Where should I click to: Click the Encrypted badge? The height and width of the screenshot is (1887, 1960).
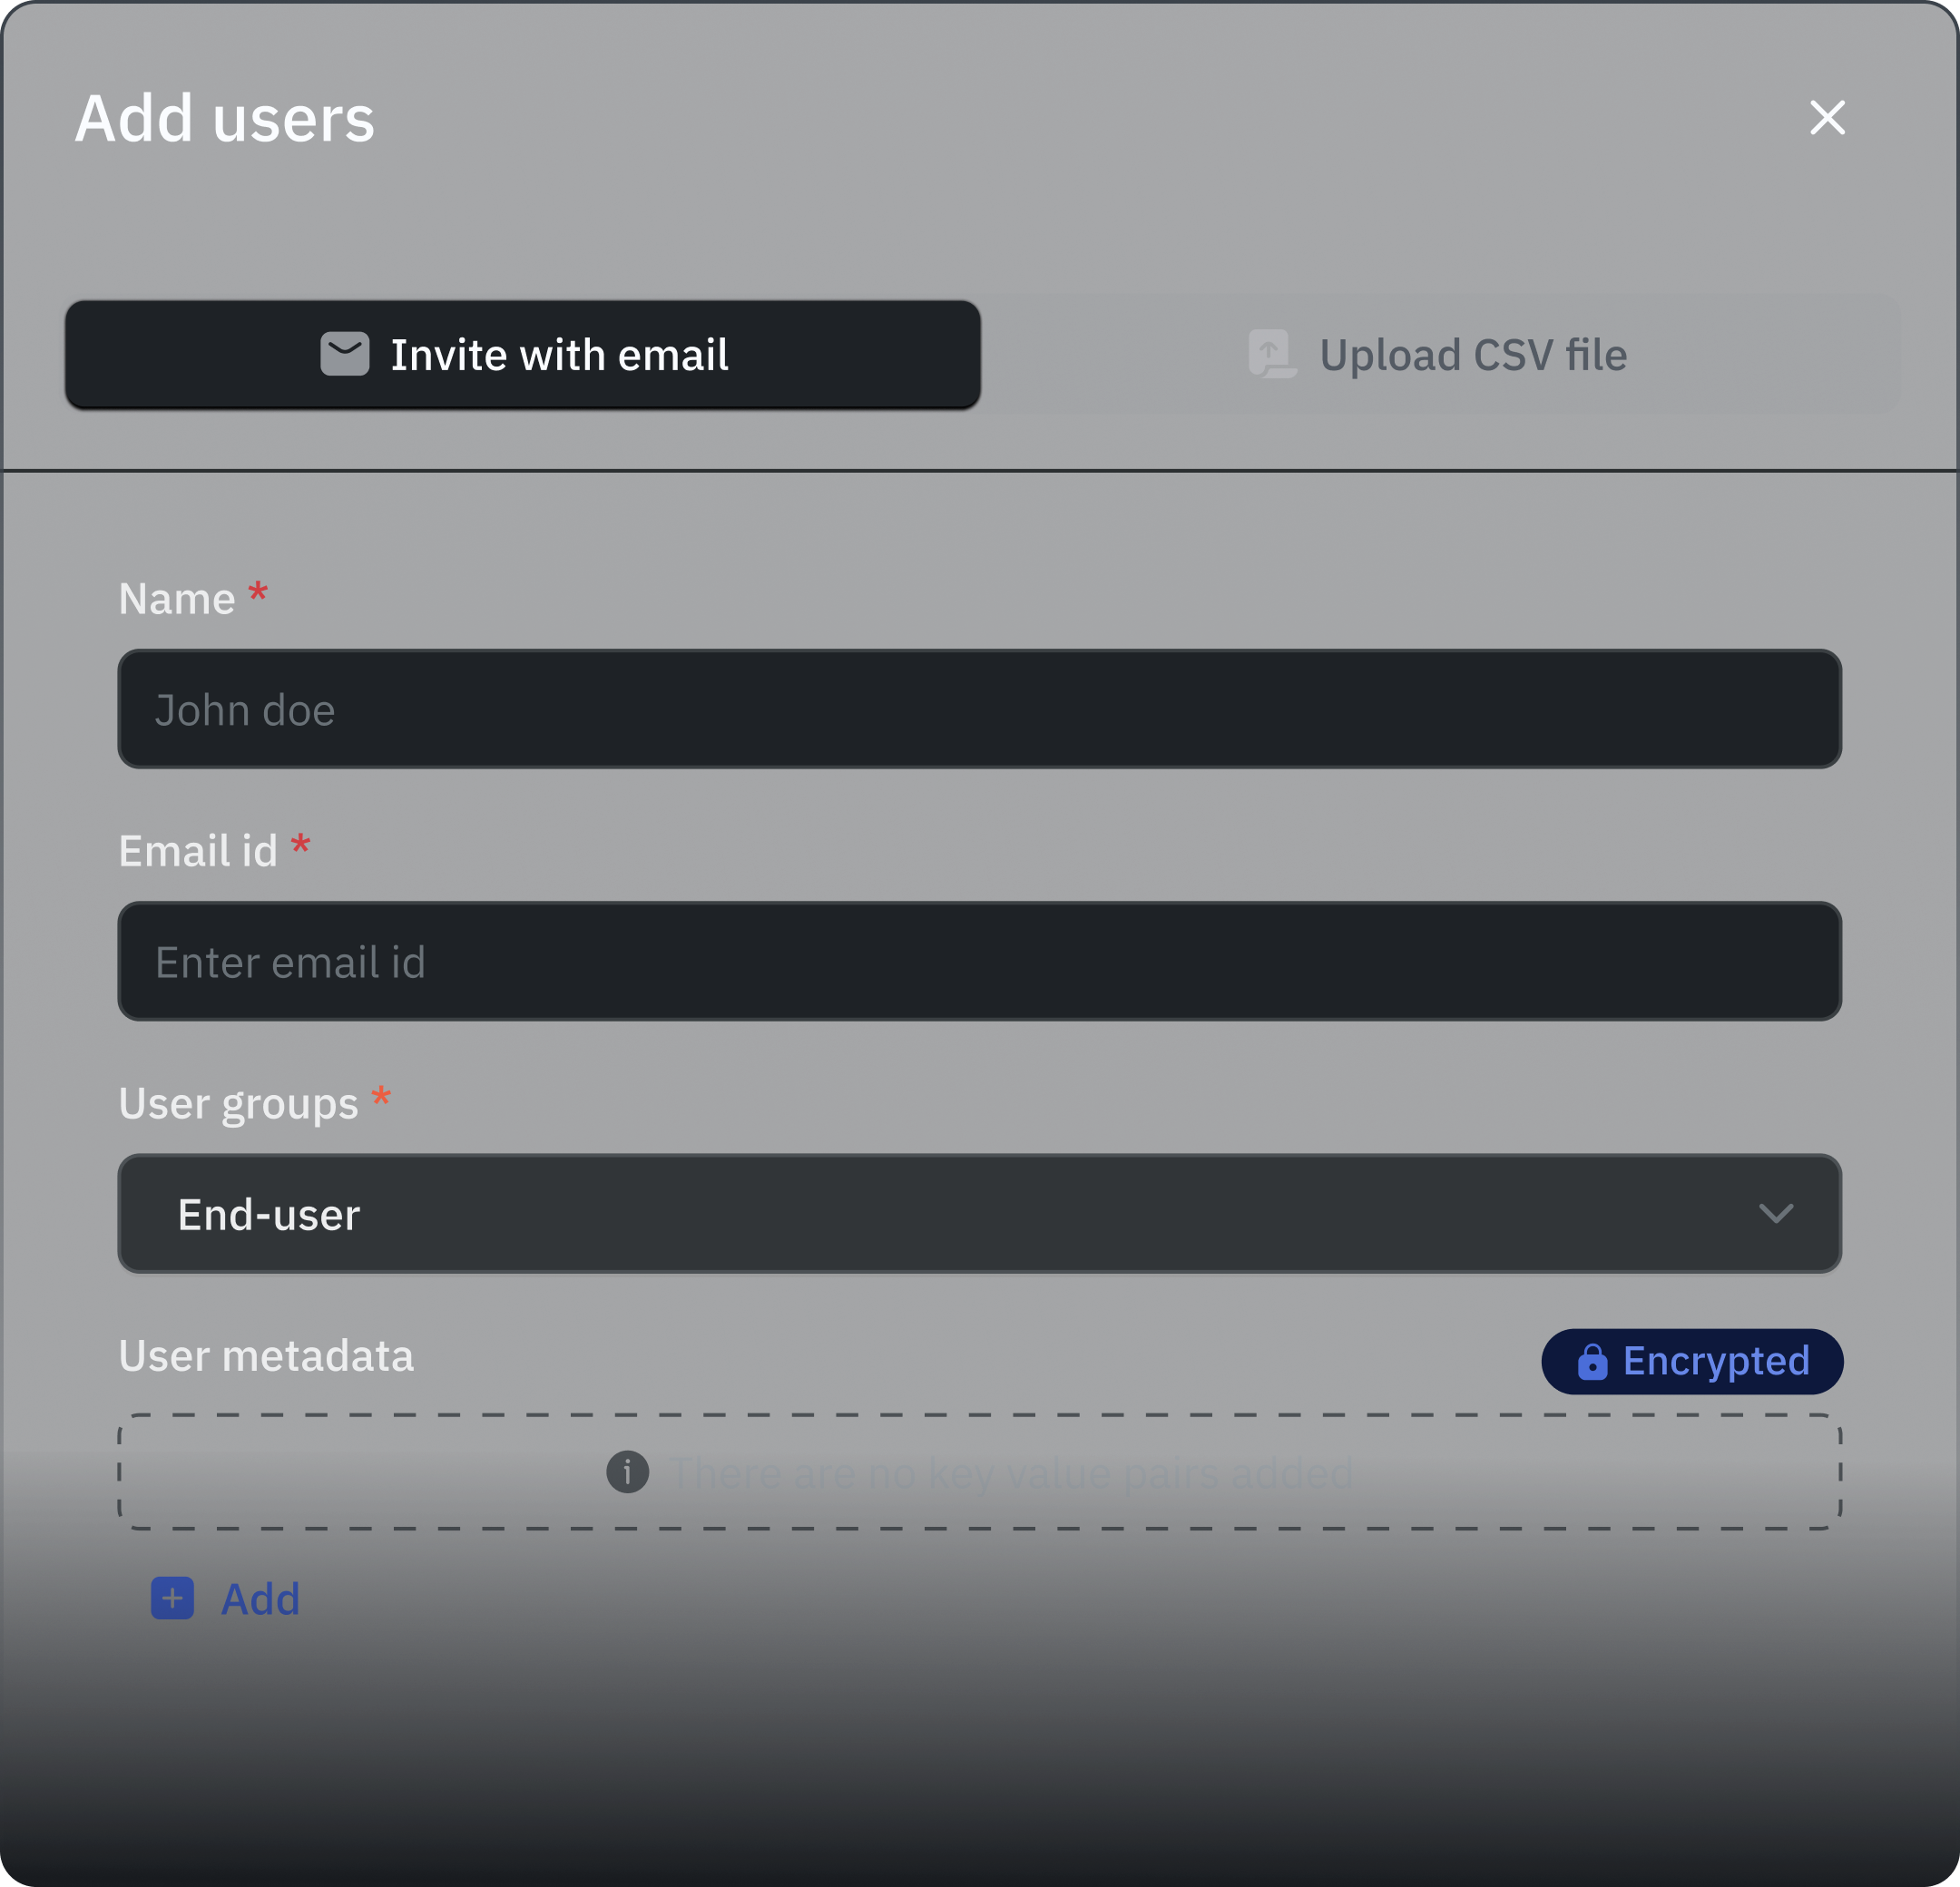pyautogui.click(x=1692, y=1361)
